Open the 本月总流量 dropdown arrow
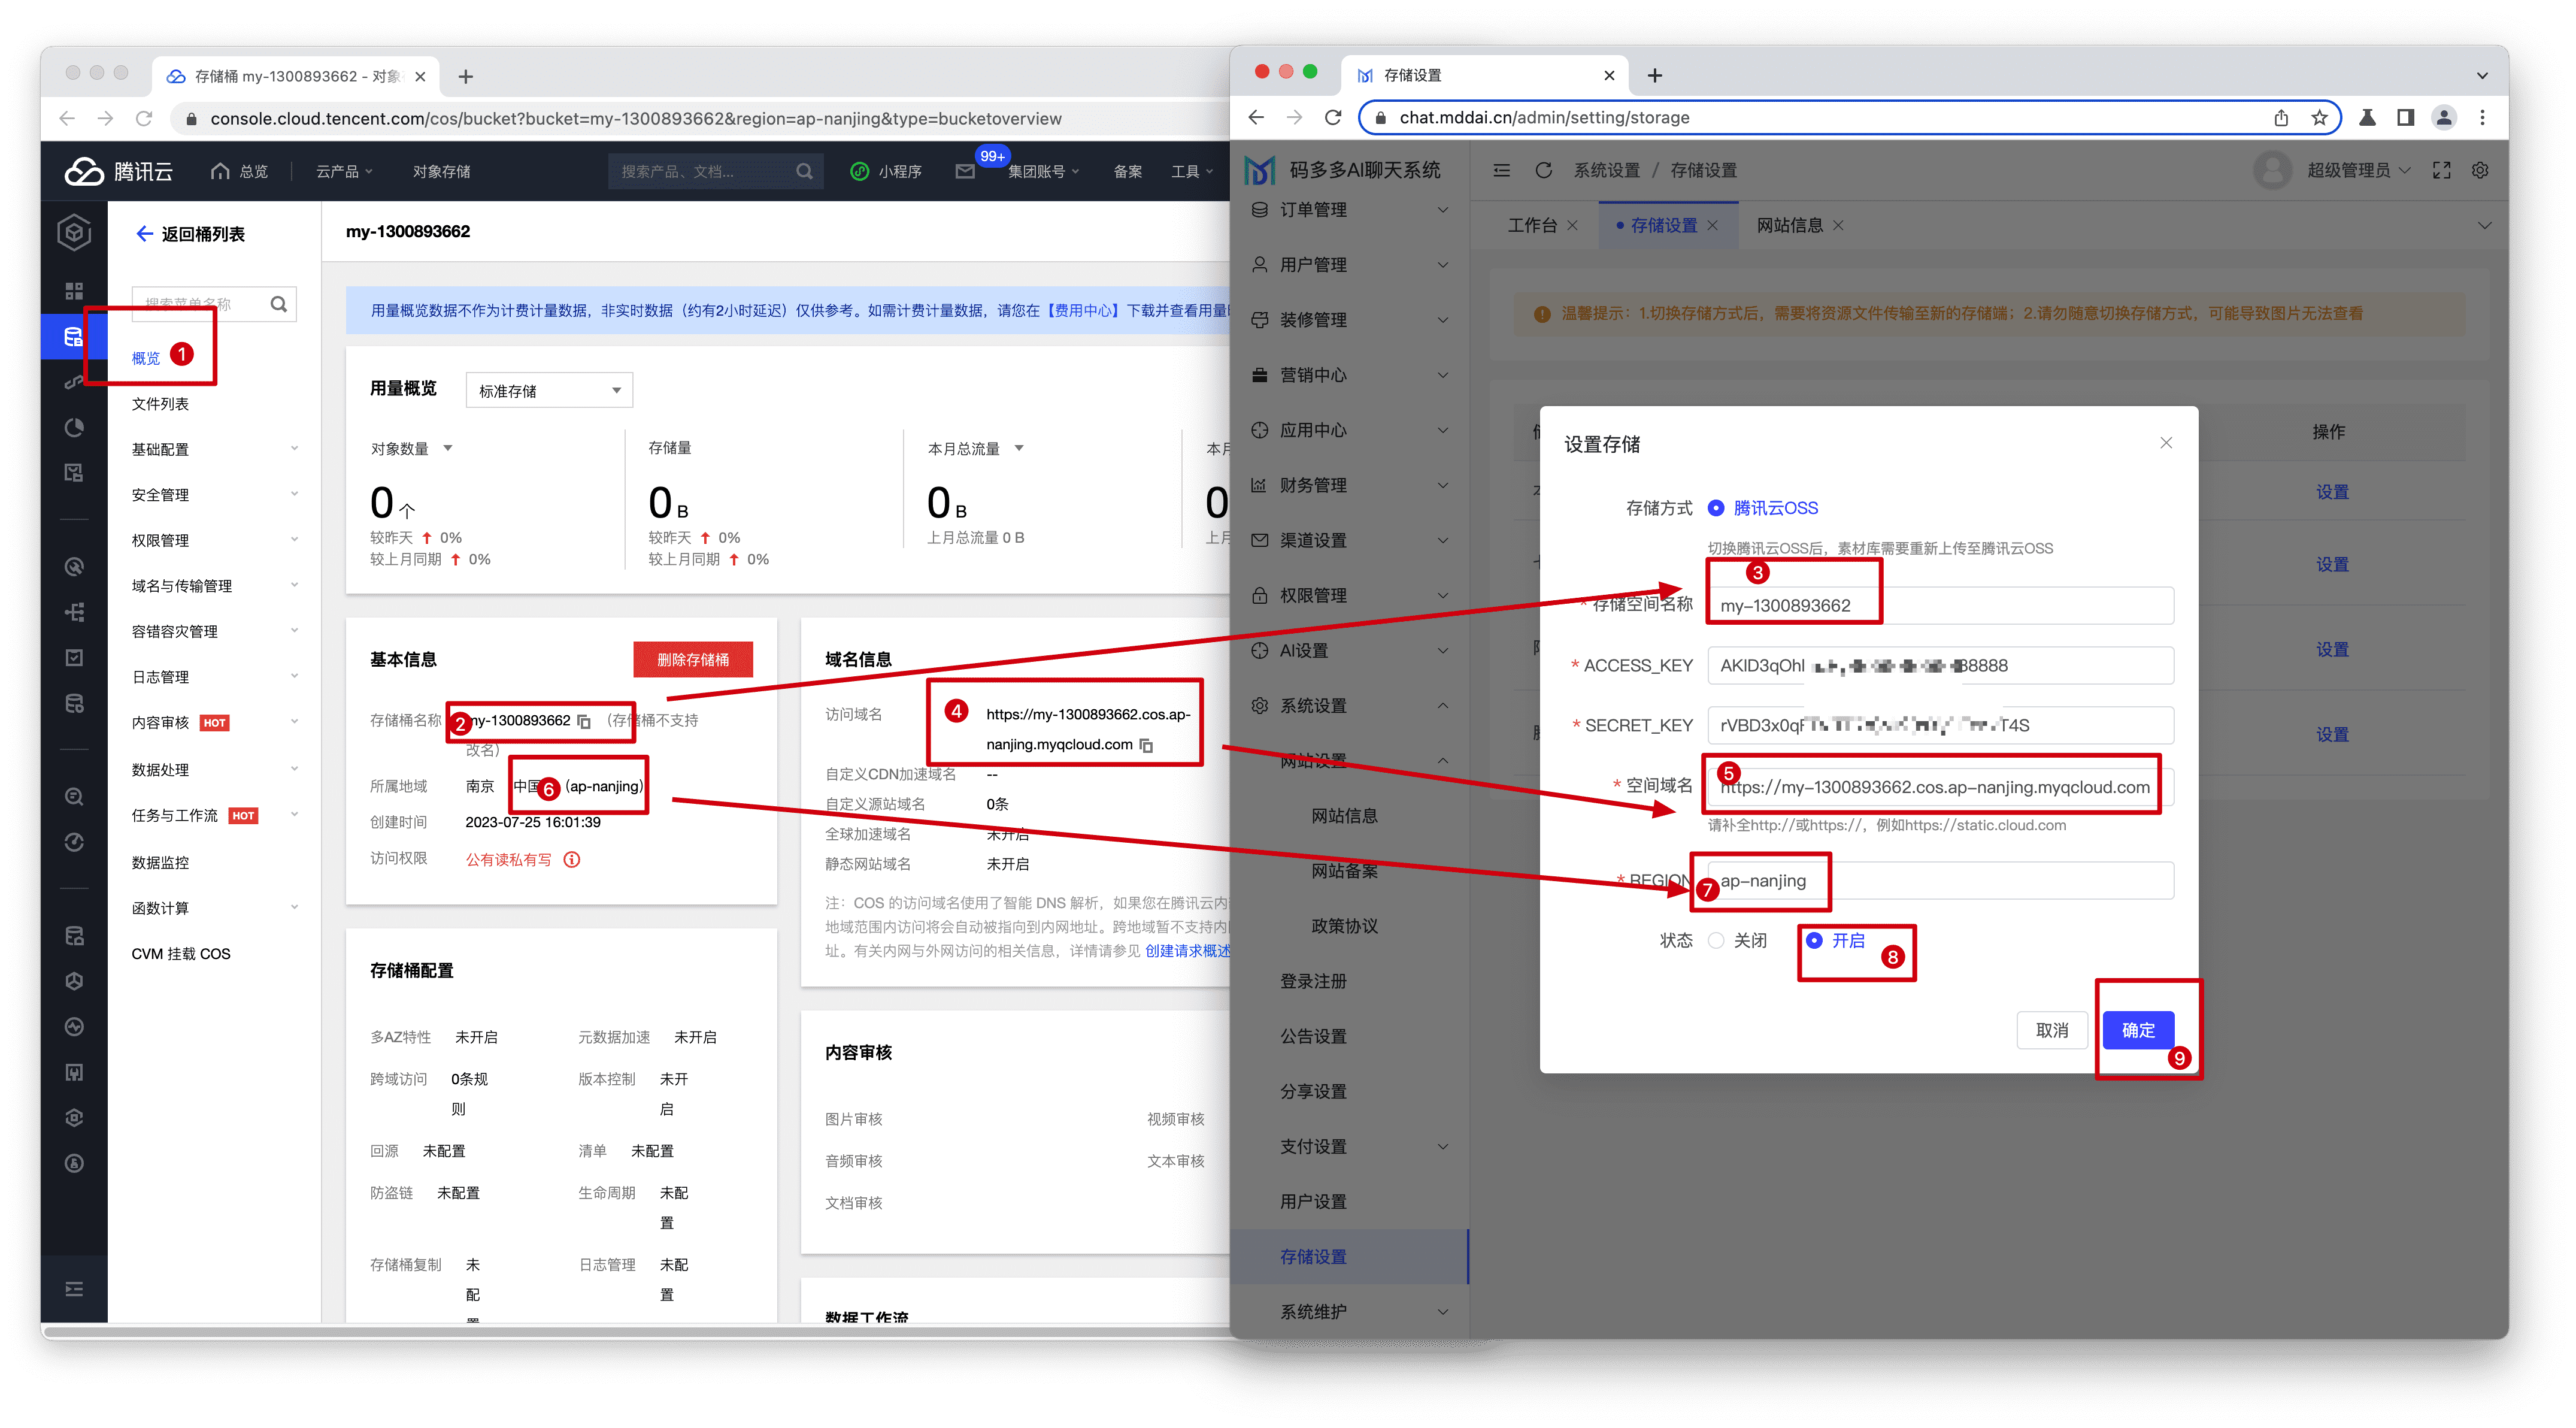2576x1428 pixels. (x=1019, y=449)
